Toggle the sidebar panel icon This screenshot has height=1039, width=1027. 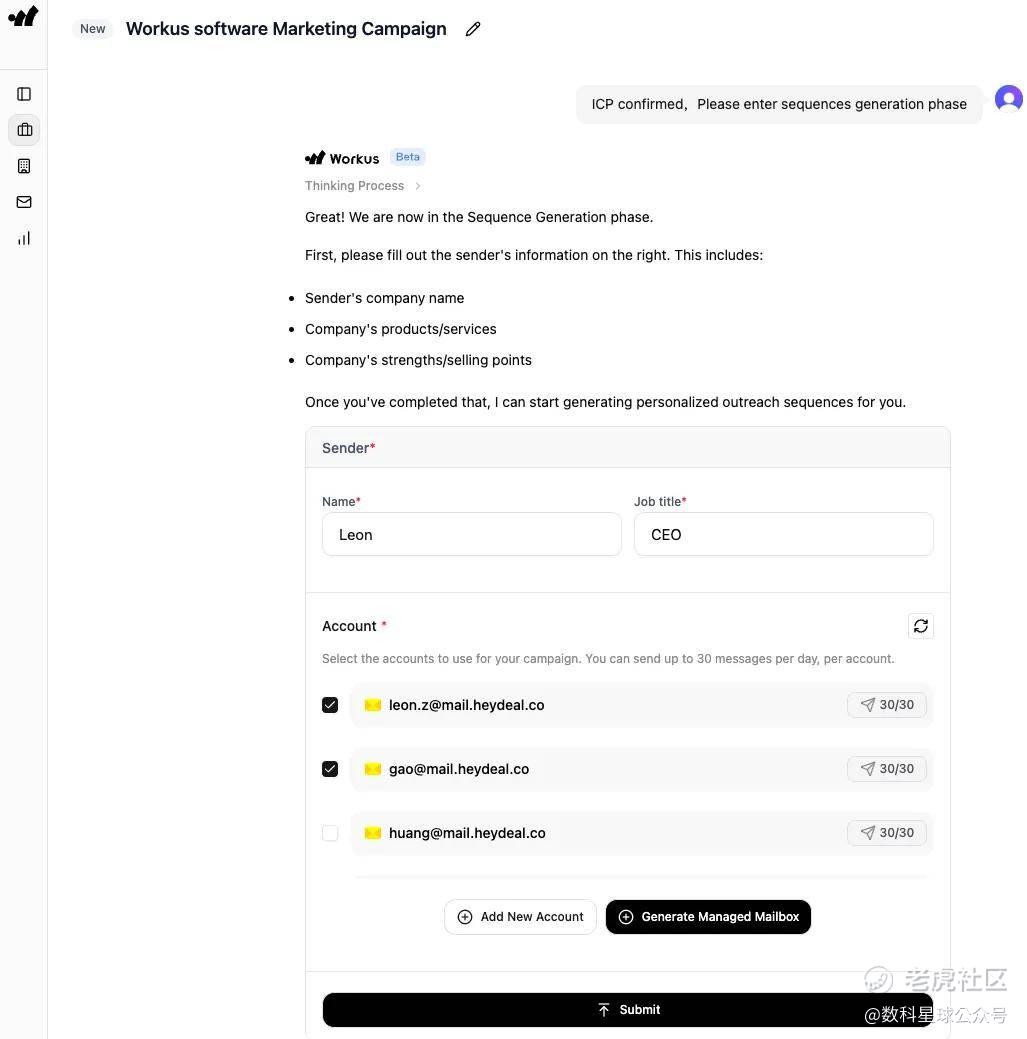point(24,94)
